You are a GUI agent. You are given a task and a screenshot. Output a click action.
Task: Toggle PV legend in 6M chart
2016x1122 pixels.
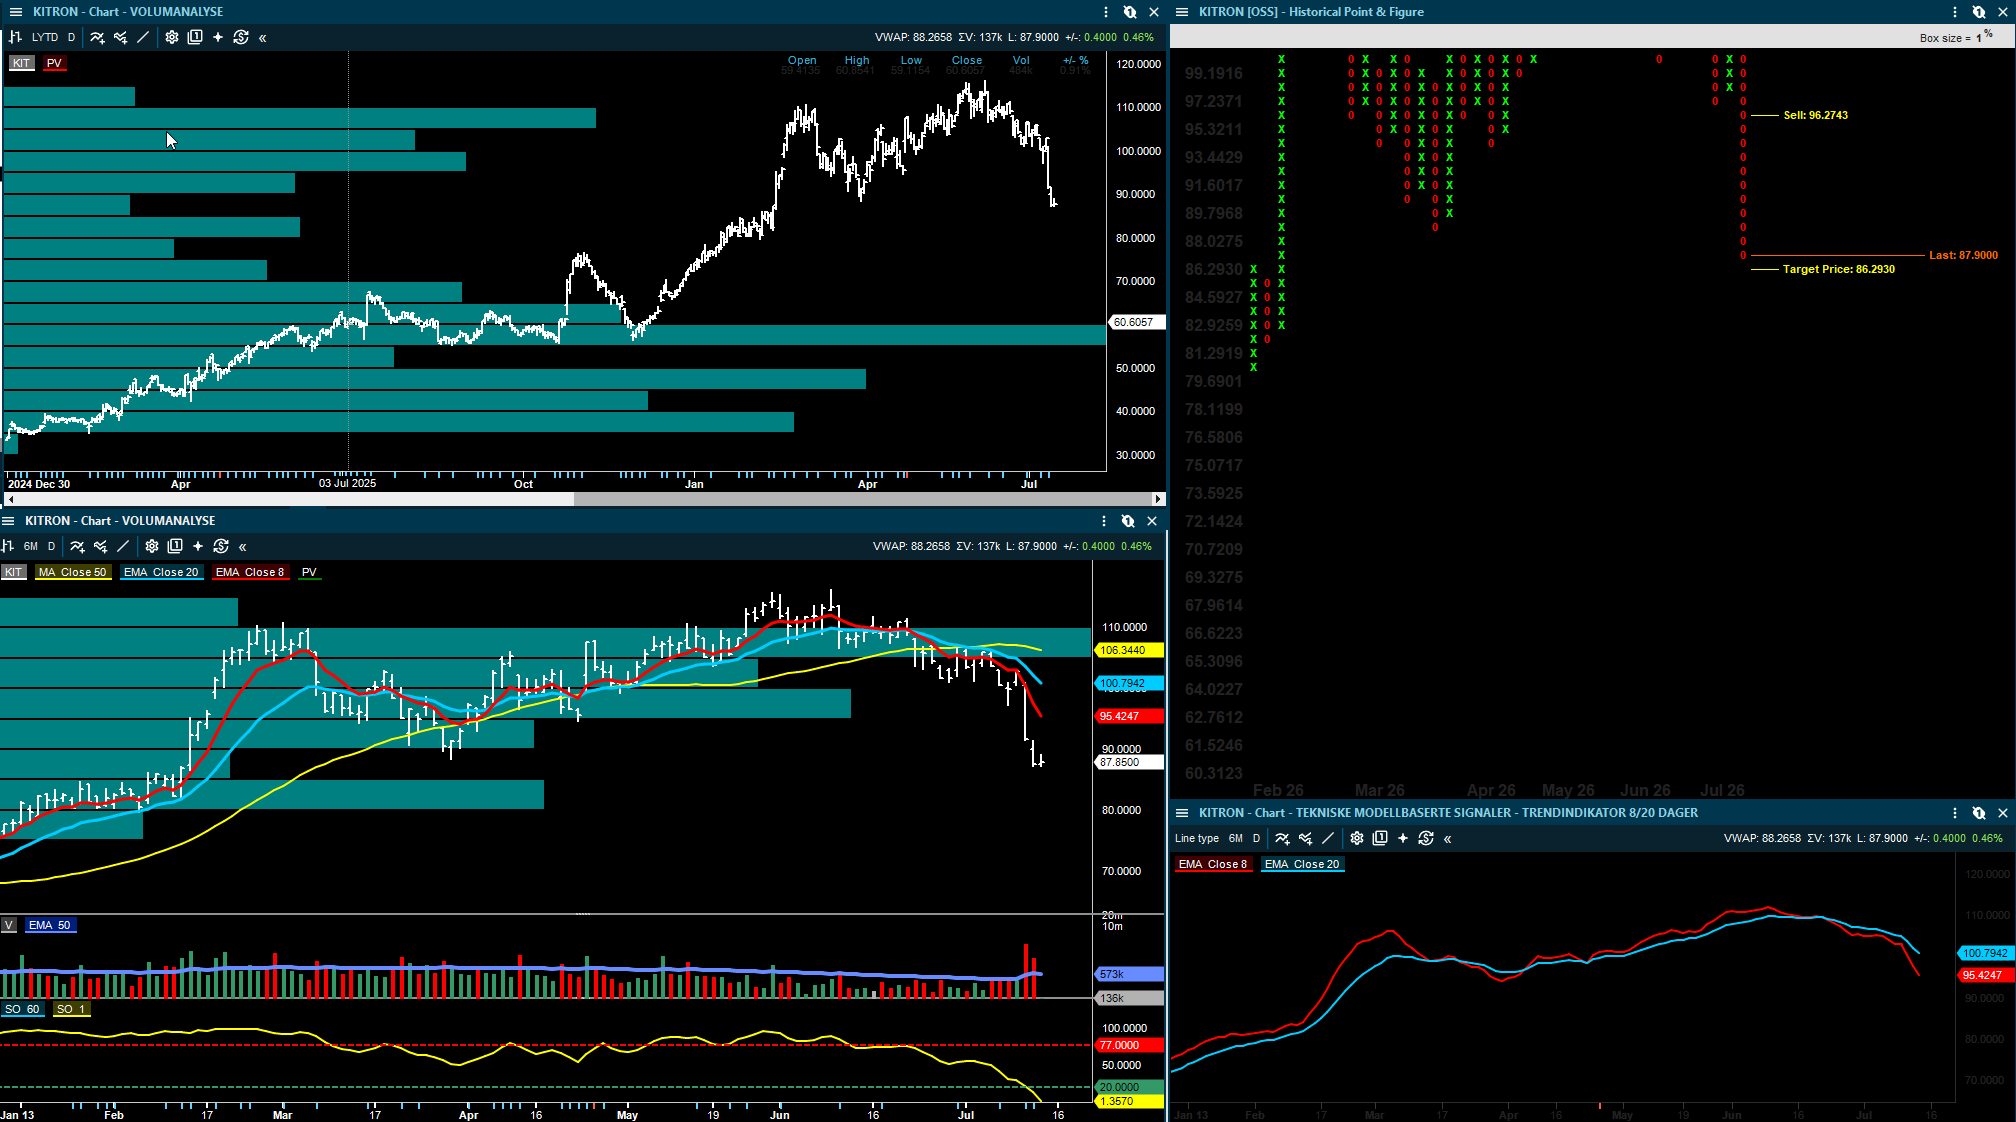tap(309, 572)
